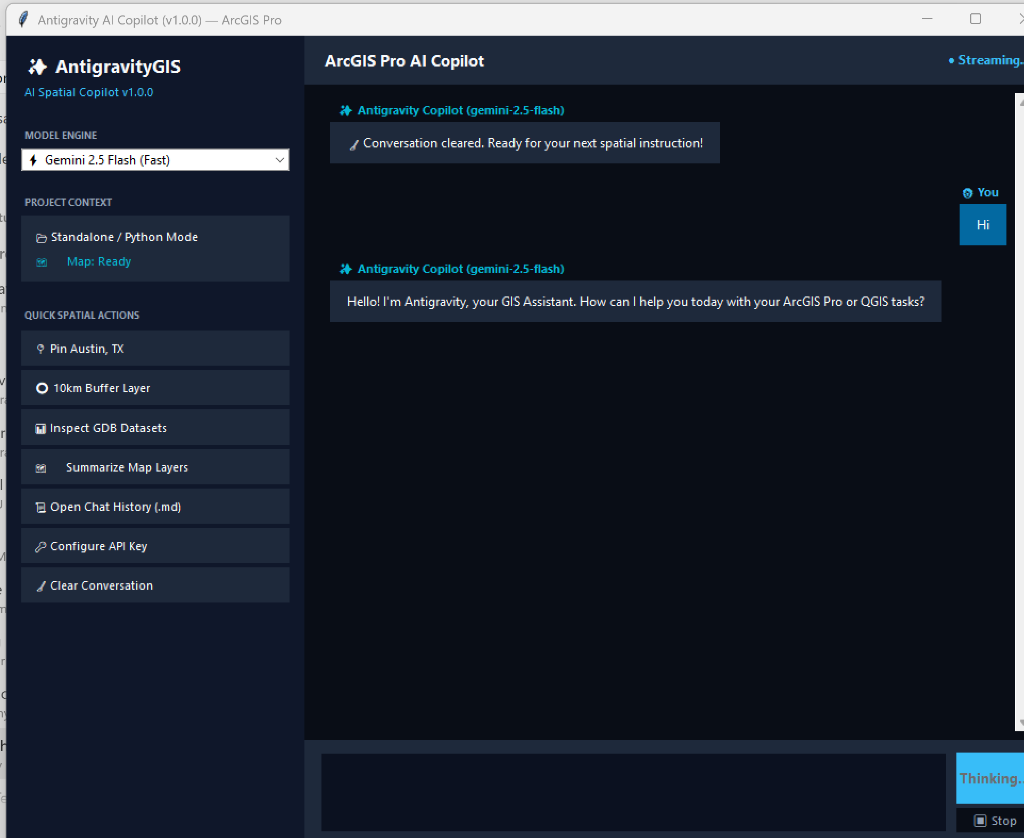Screen dimensions: 1024x838
Task: Click the map icon next to Map: Ready
Action: click(x=42, y=263)
